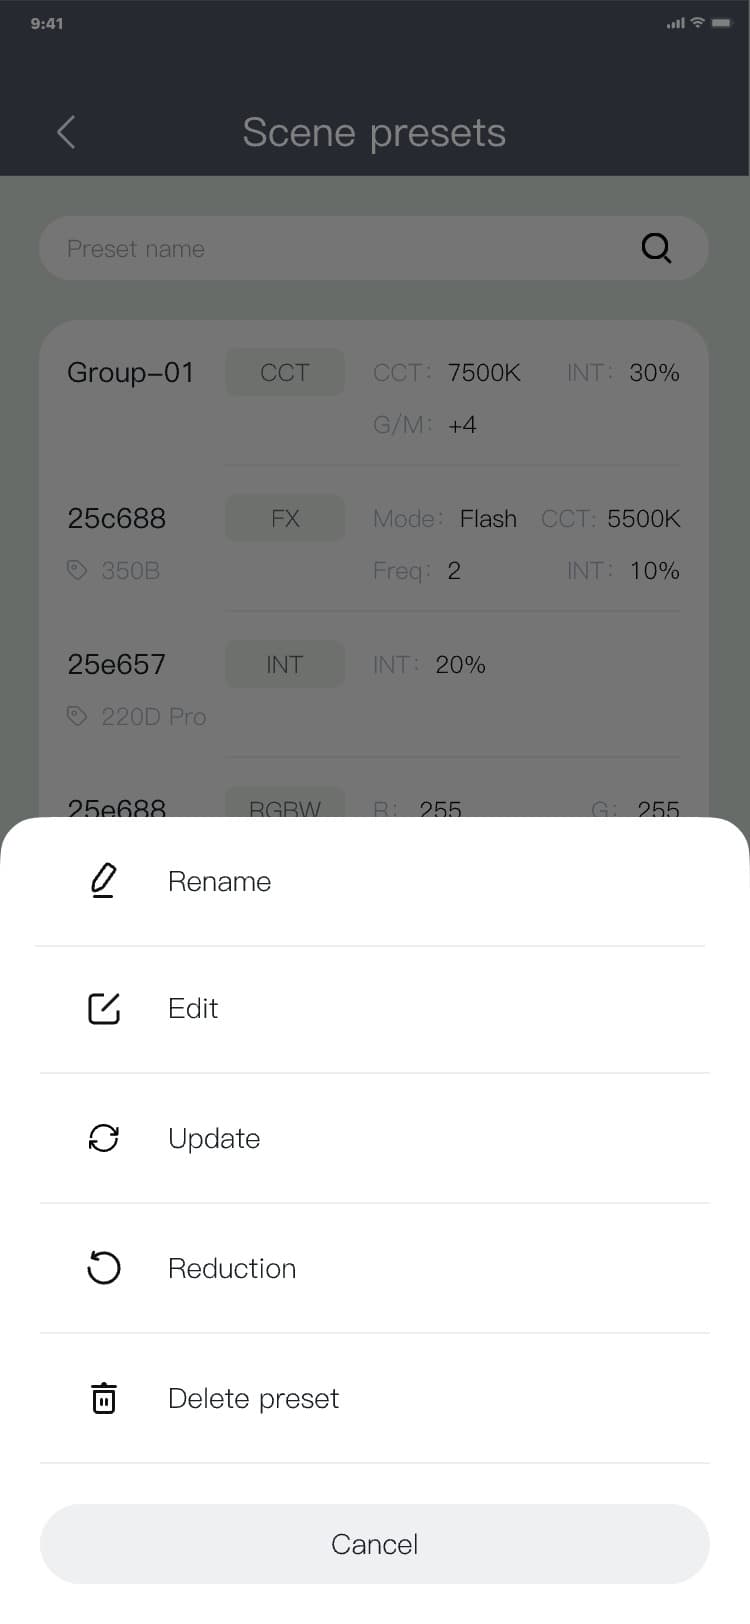Viewport: 750px width, 1624px height.
Task: Click the tag icon beside 350B
Action: (x=77, y=570)
